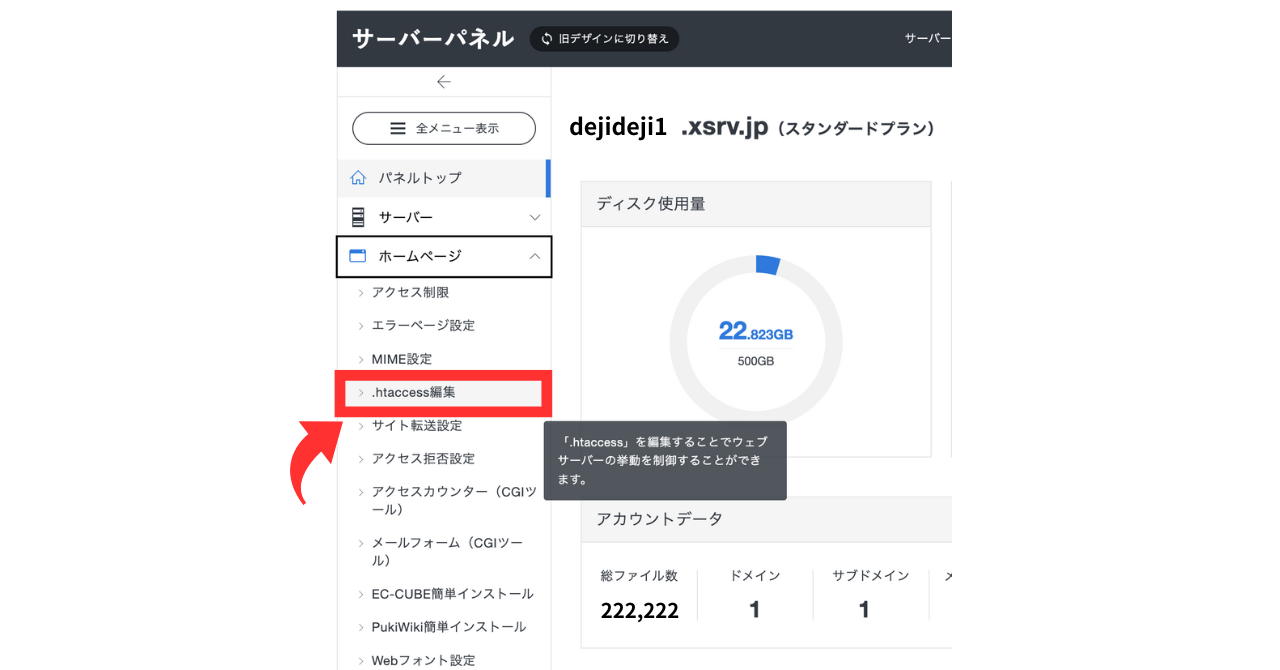Open パネルトップ in the sidebar
The image size is (1280, 670).
point(420,178)
